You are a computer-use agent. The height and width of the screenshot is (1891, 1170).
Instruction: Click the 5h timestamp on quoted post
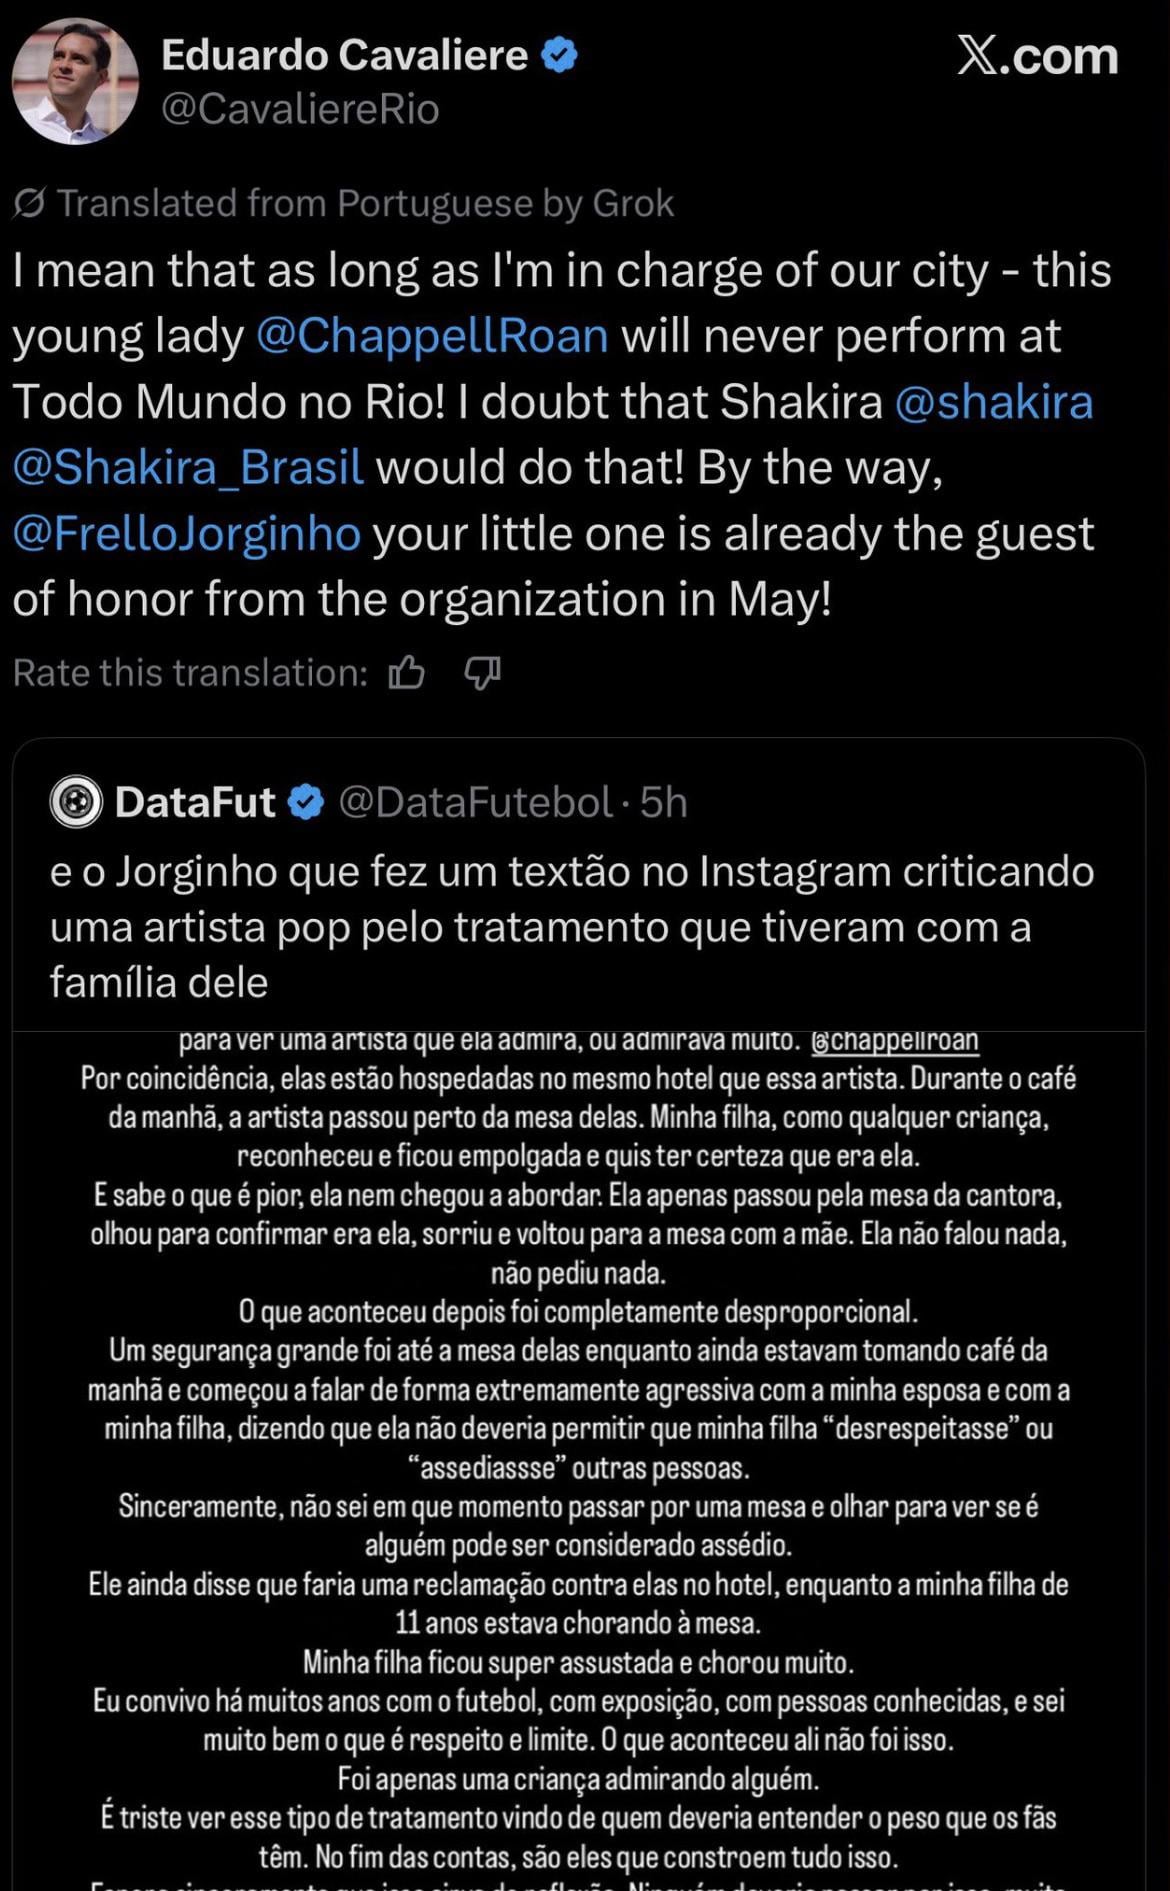point(664,802)
